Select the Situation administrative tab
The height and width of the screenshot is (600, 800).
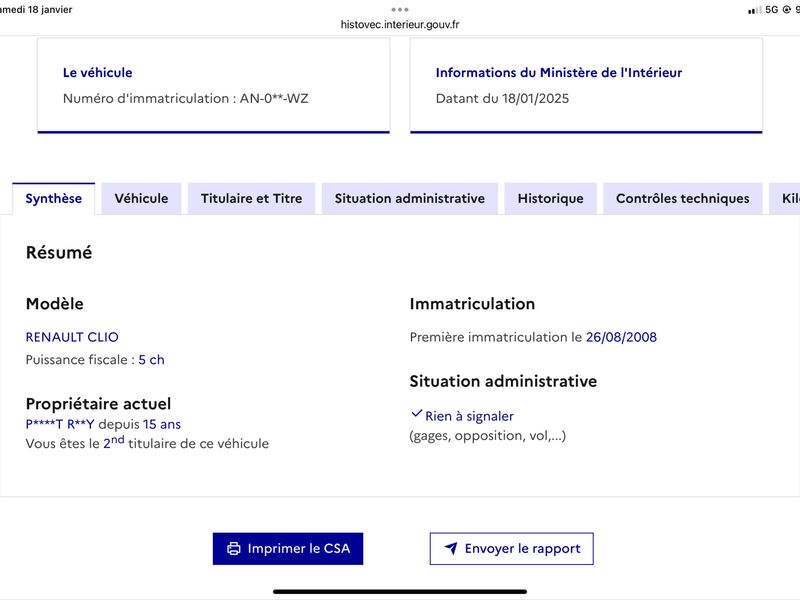click(410, 198)
